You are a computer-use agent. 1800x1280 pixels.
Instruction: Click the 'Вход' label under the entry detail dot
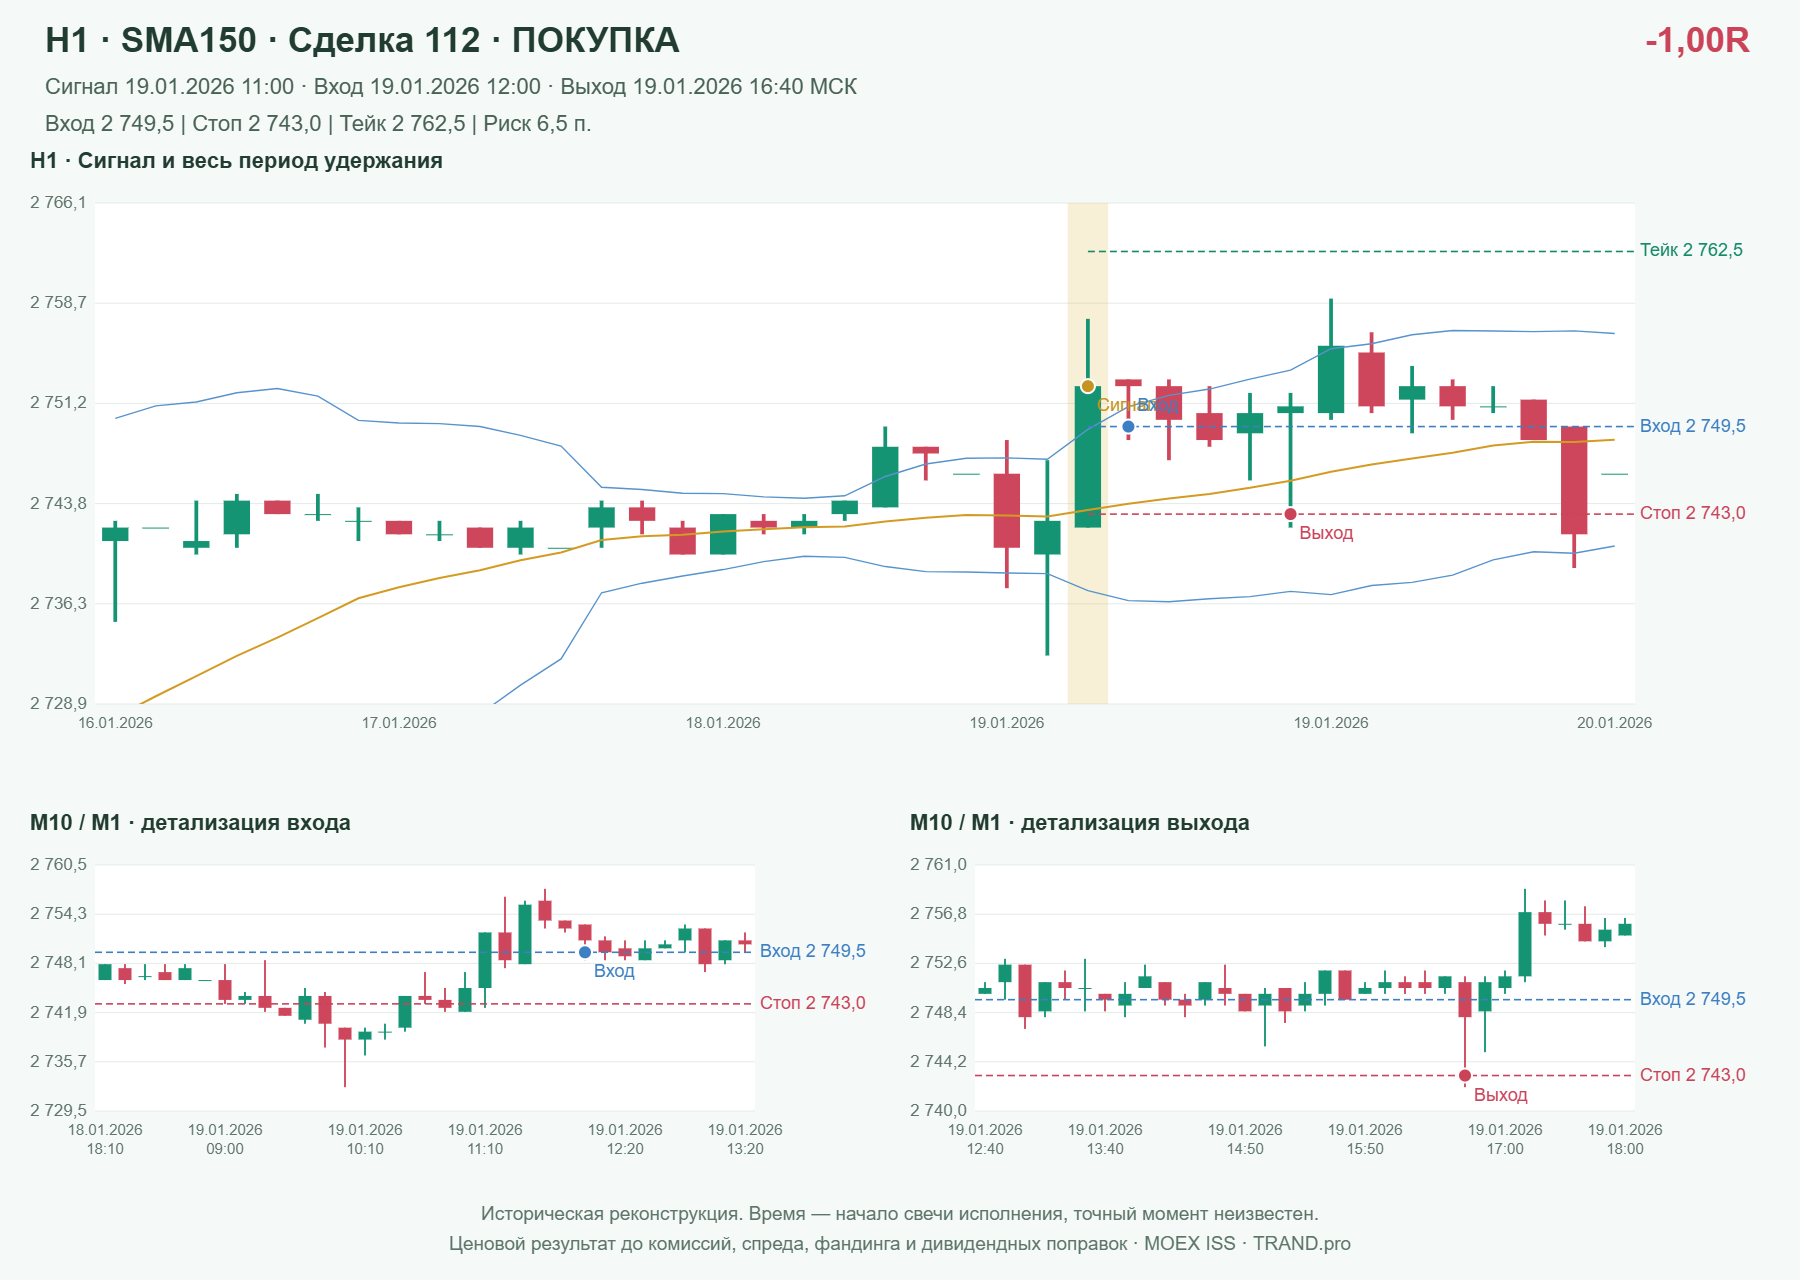(614, 971)
